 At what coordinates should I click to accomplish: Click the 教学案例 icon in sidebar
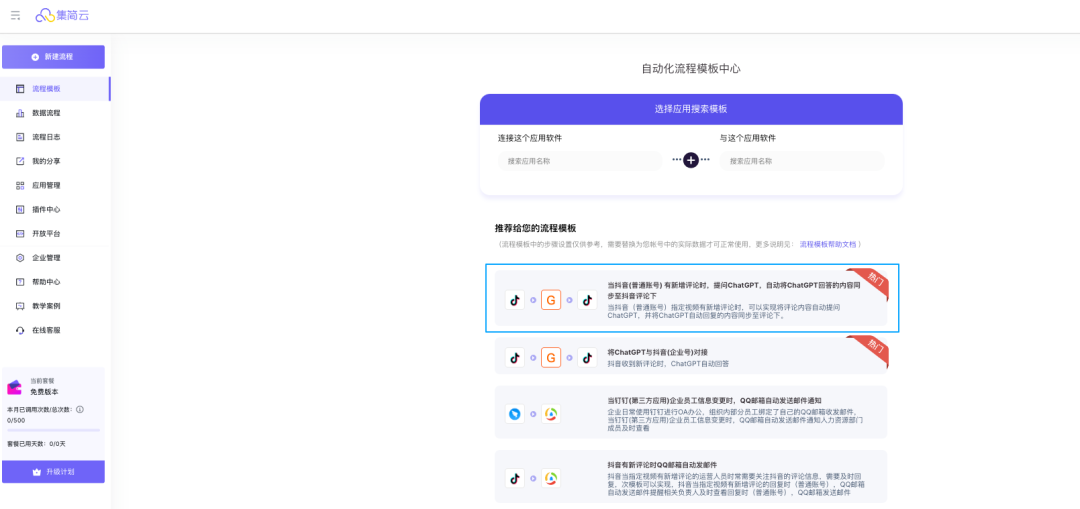pos(20,306)
